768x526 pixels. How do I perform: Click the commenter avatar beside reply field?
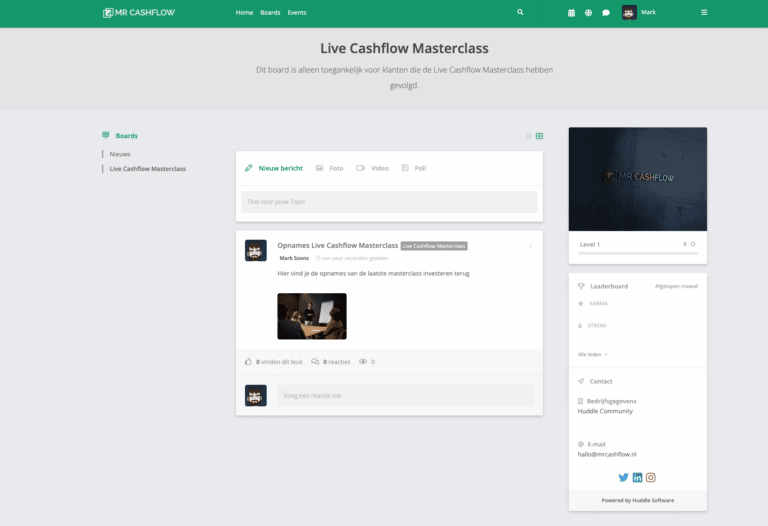pyautogui.click(x=256, y=395)
